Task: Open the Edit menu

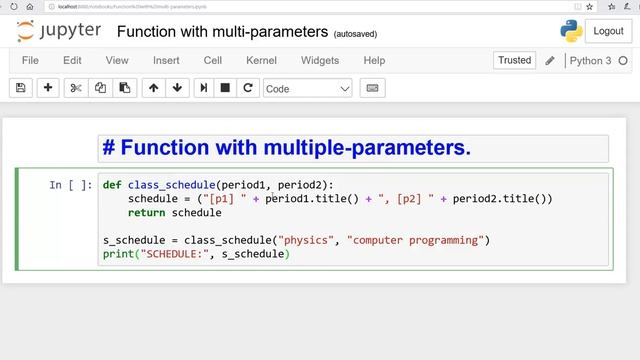Action: point(72,60)
